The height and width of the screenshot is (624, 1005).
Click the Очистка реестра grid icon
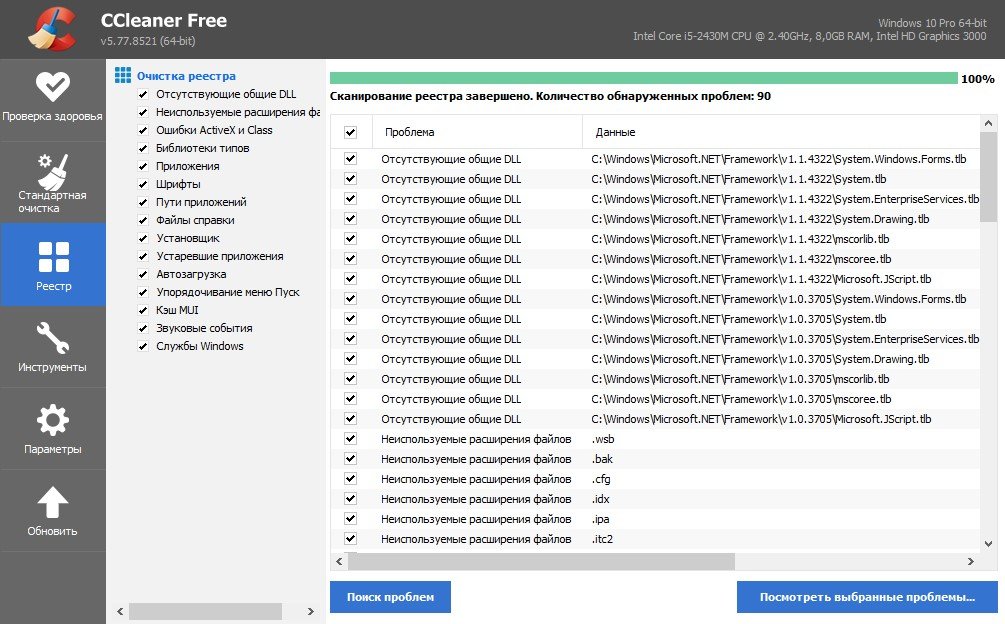pyautogui.click(x=123, y=75)
